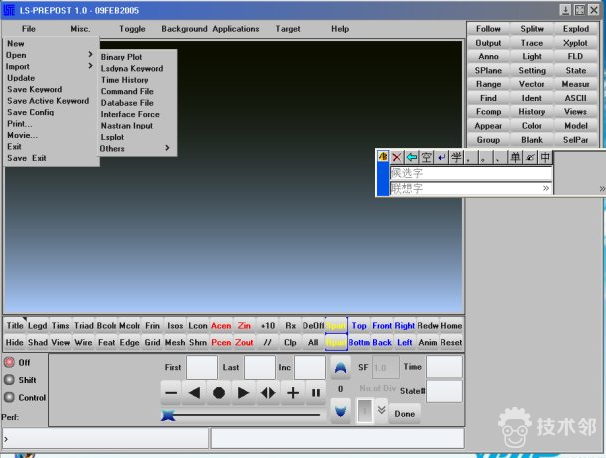
Task: Click the Fcomp button in right panel
Action: (488, 112)
